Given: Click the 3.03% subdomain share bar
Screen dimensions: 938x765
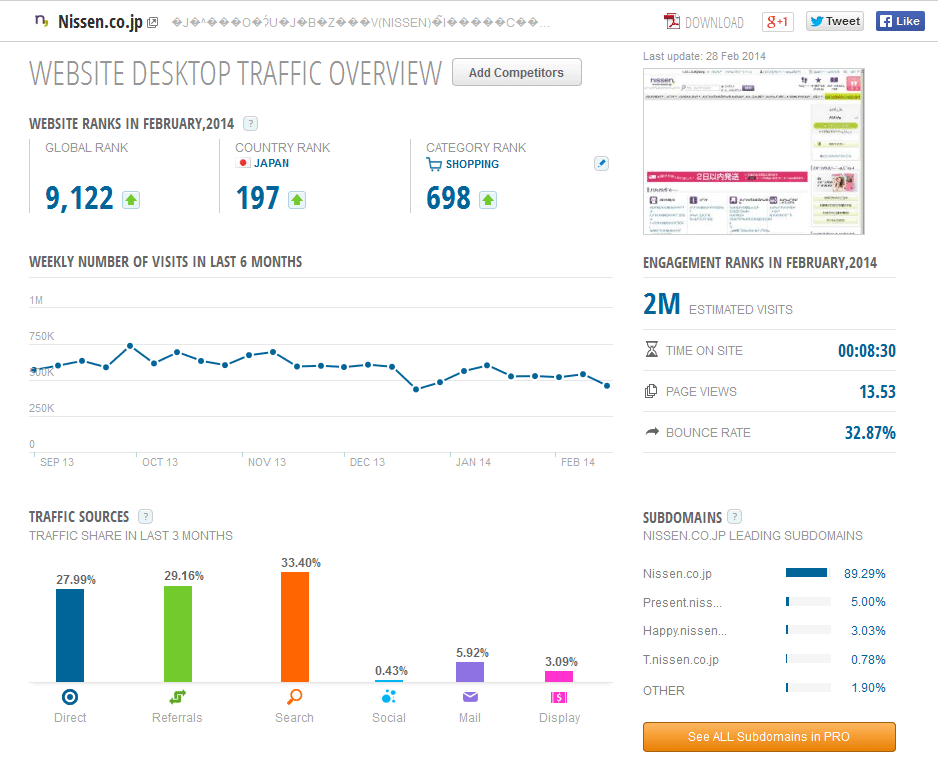Looking at the screenshot, I should coord(808,629).
